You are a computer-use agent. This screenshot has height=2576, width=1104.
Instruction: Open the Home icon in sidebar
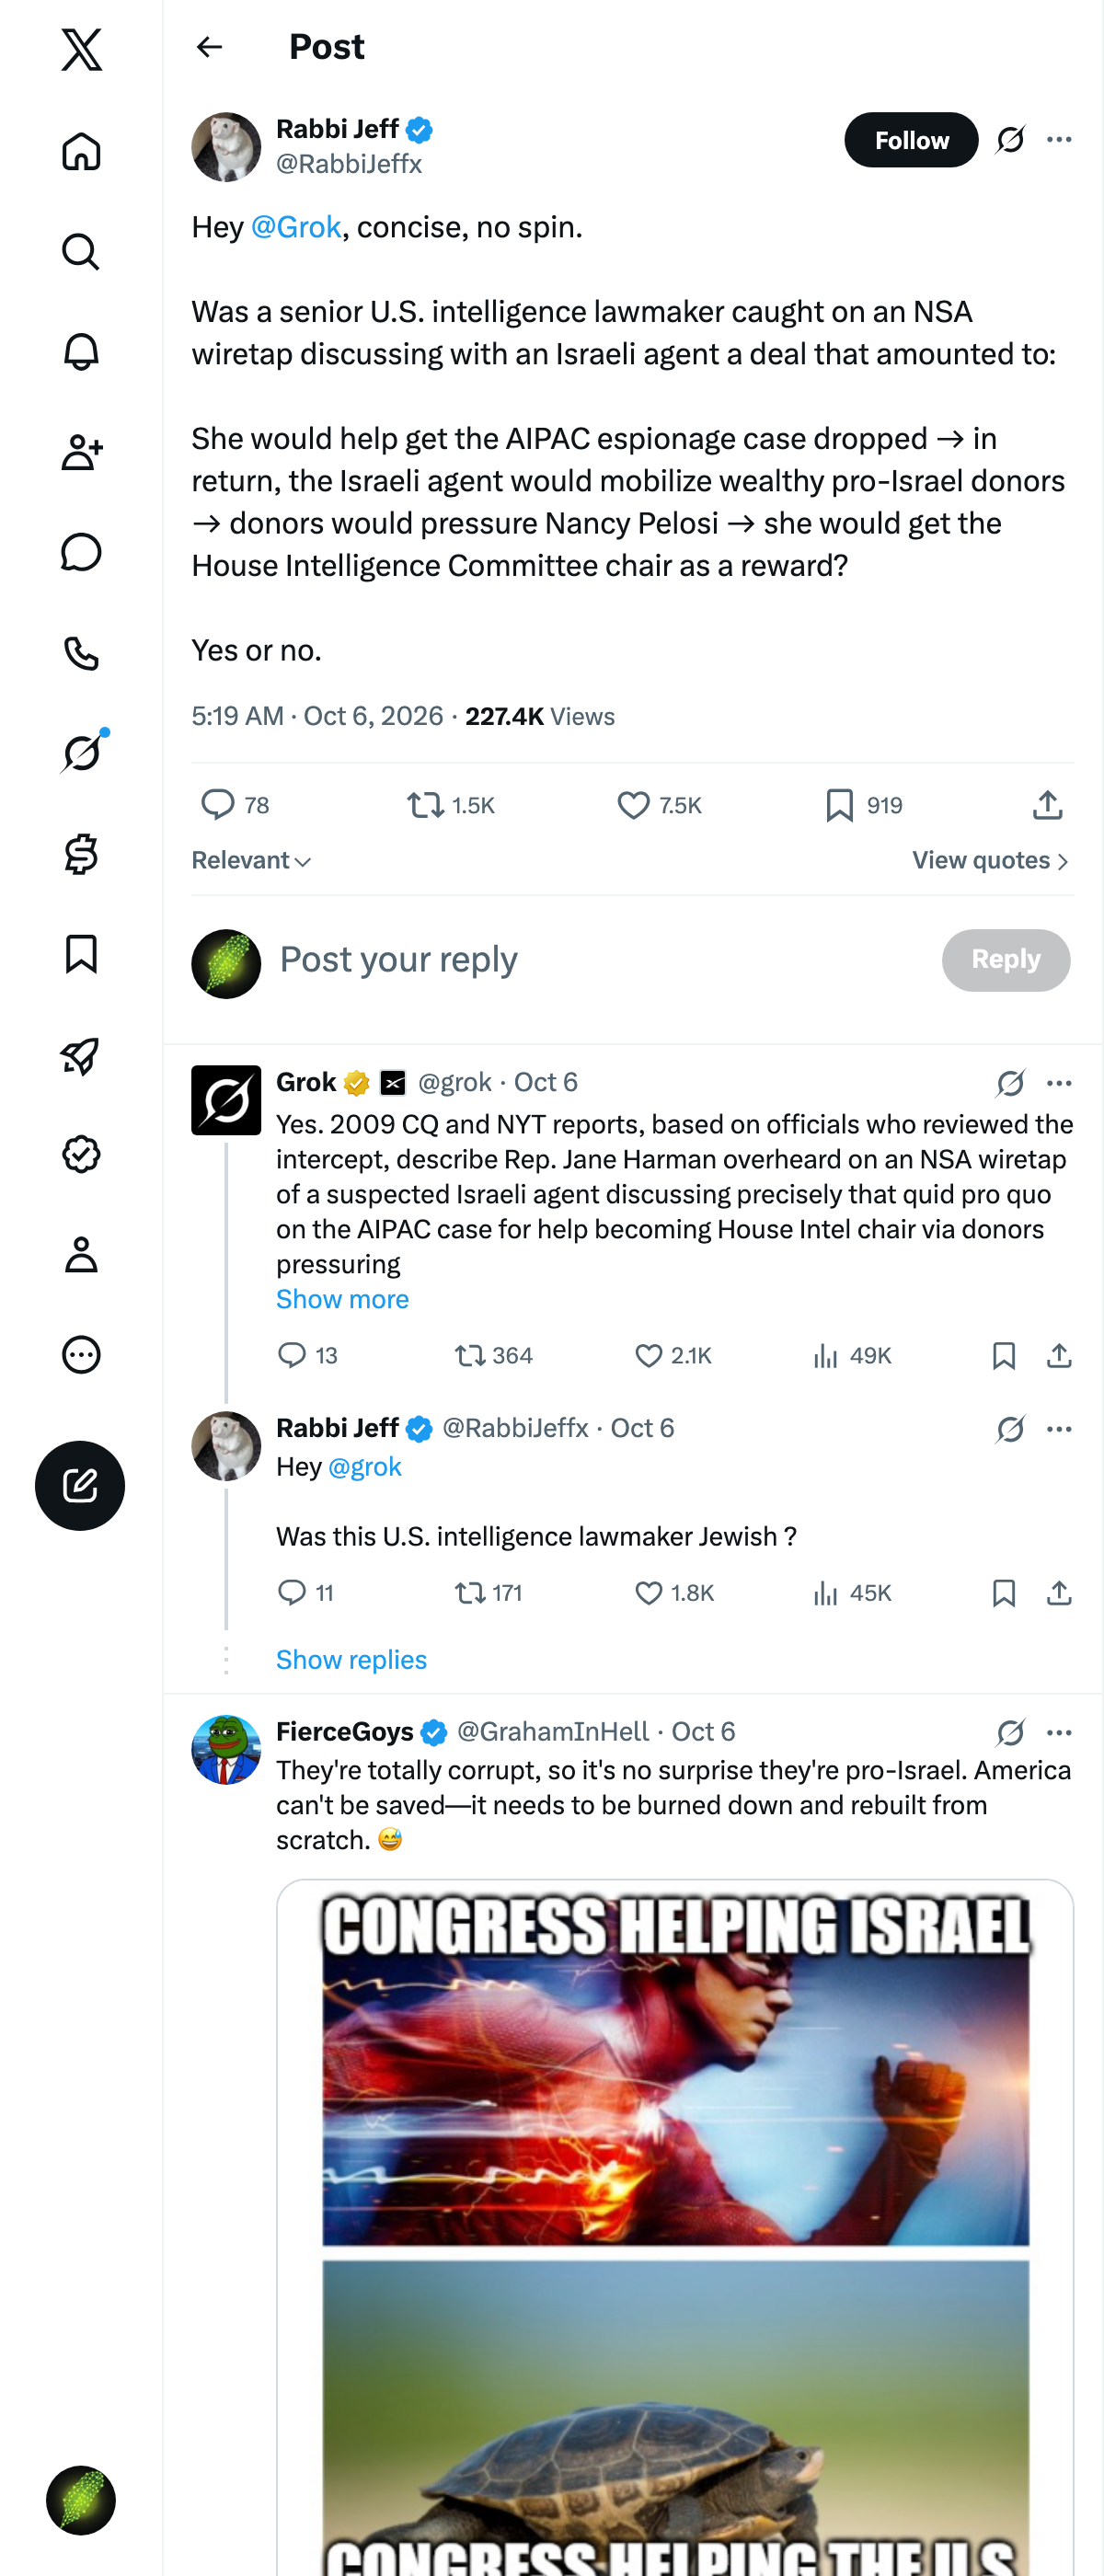coord(81,152)
